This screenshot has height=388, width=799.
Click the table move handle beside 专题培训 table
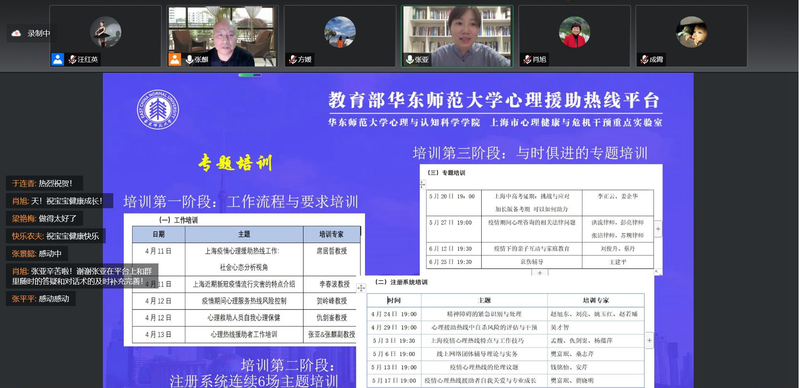[x=422, y=184]
